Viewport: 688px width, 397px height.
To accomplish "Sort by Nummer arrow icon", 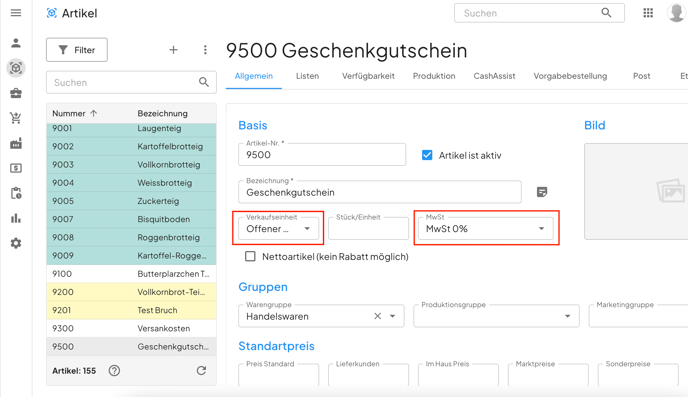I will [93, 113].
